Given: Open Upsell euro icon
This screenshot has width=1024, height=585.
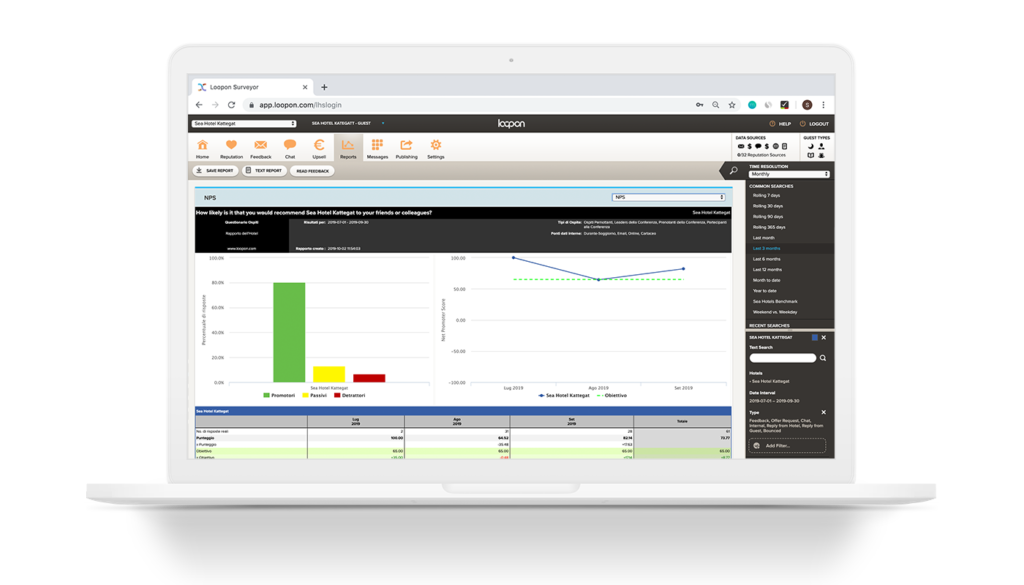Looking at the screenshot, I should (x=319, y=147).
